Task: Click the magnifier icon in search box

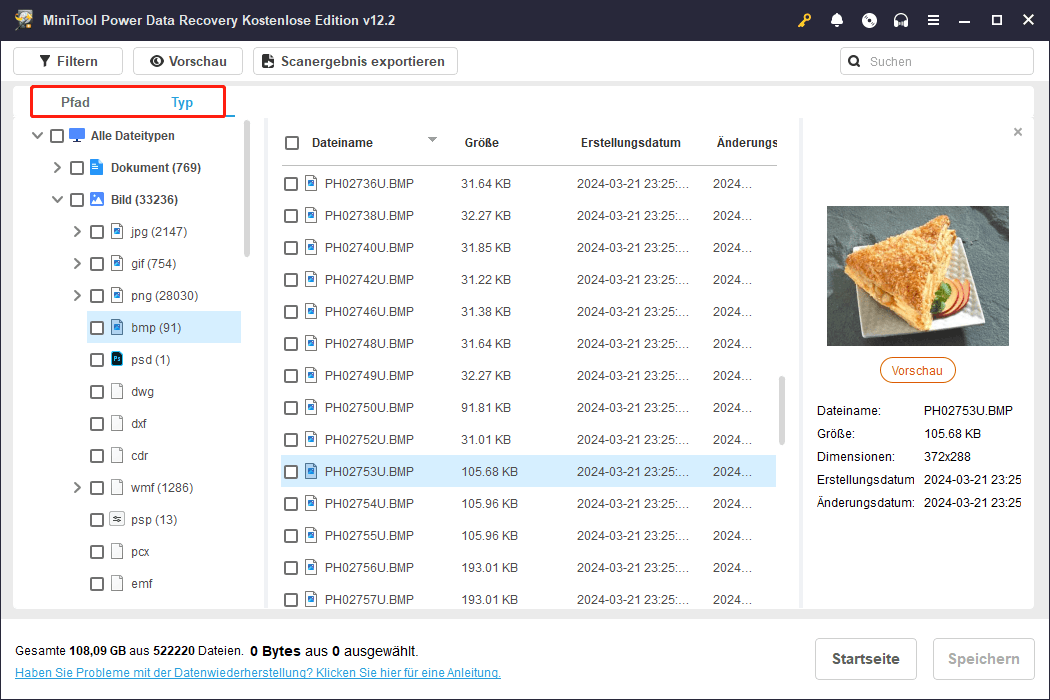Action: click(854, 62)
